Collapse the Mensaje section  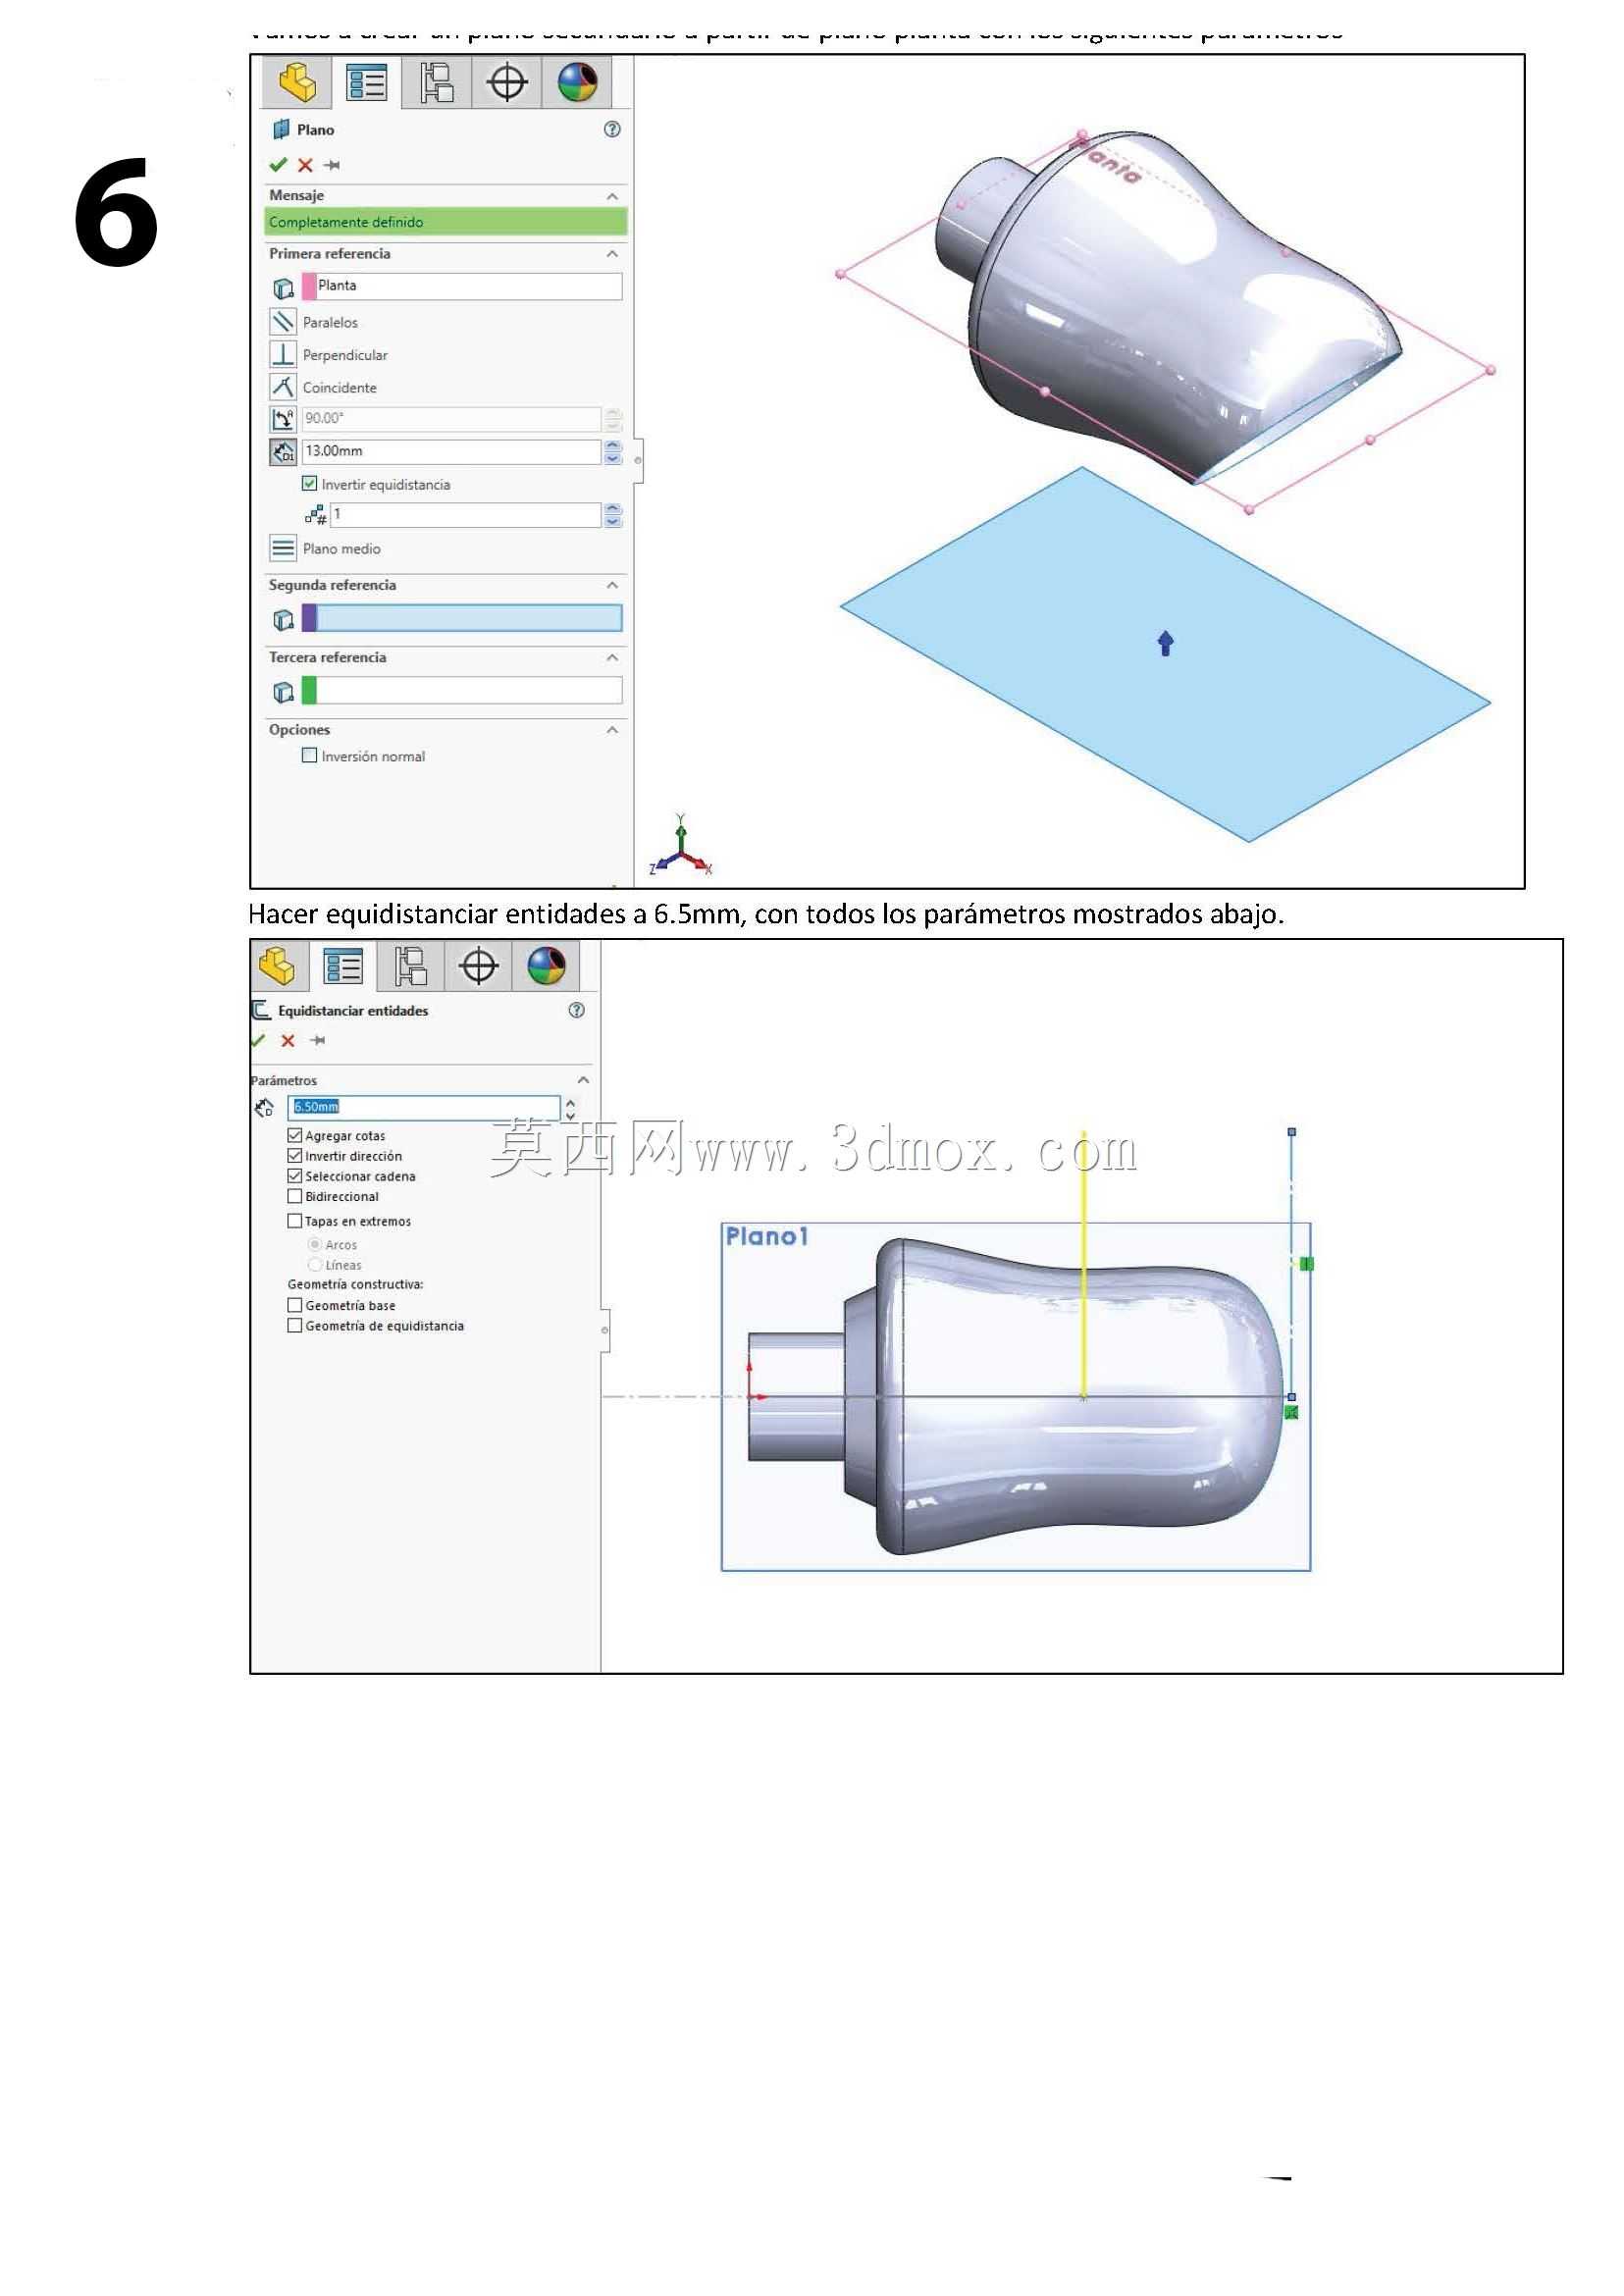pyautogui.click(x=612, y=196)
